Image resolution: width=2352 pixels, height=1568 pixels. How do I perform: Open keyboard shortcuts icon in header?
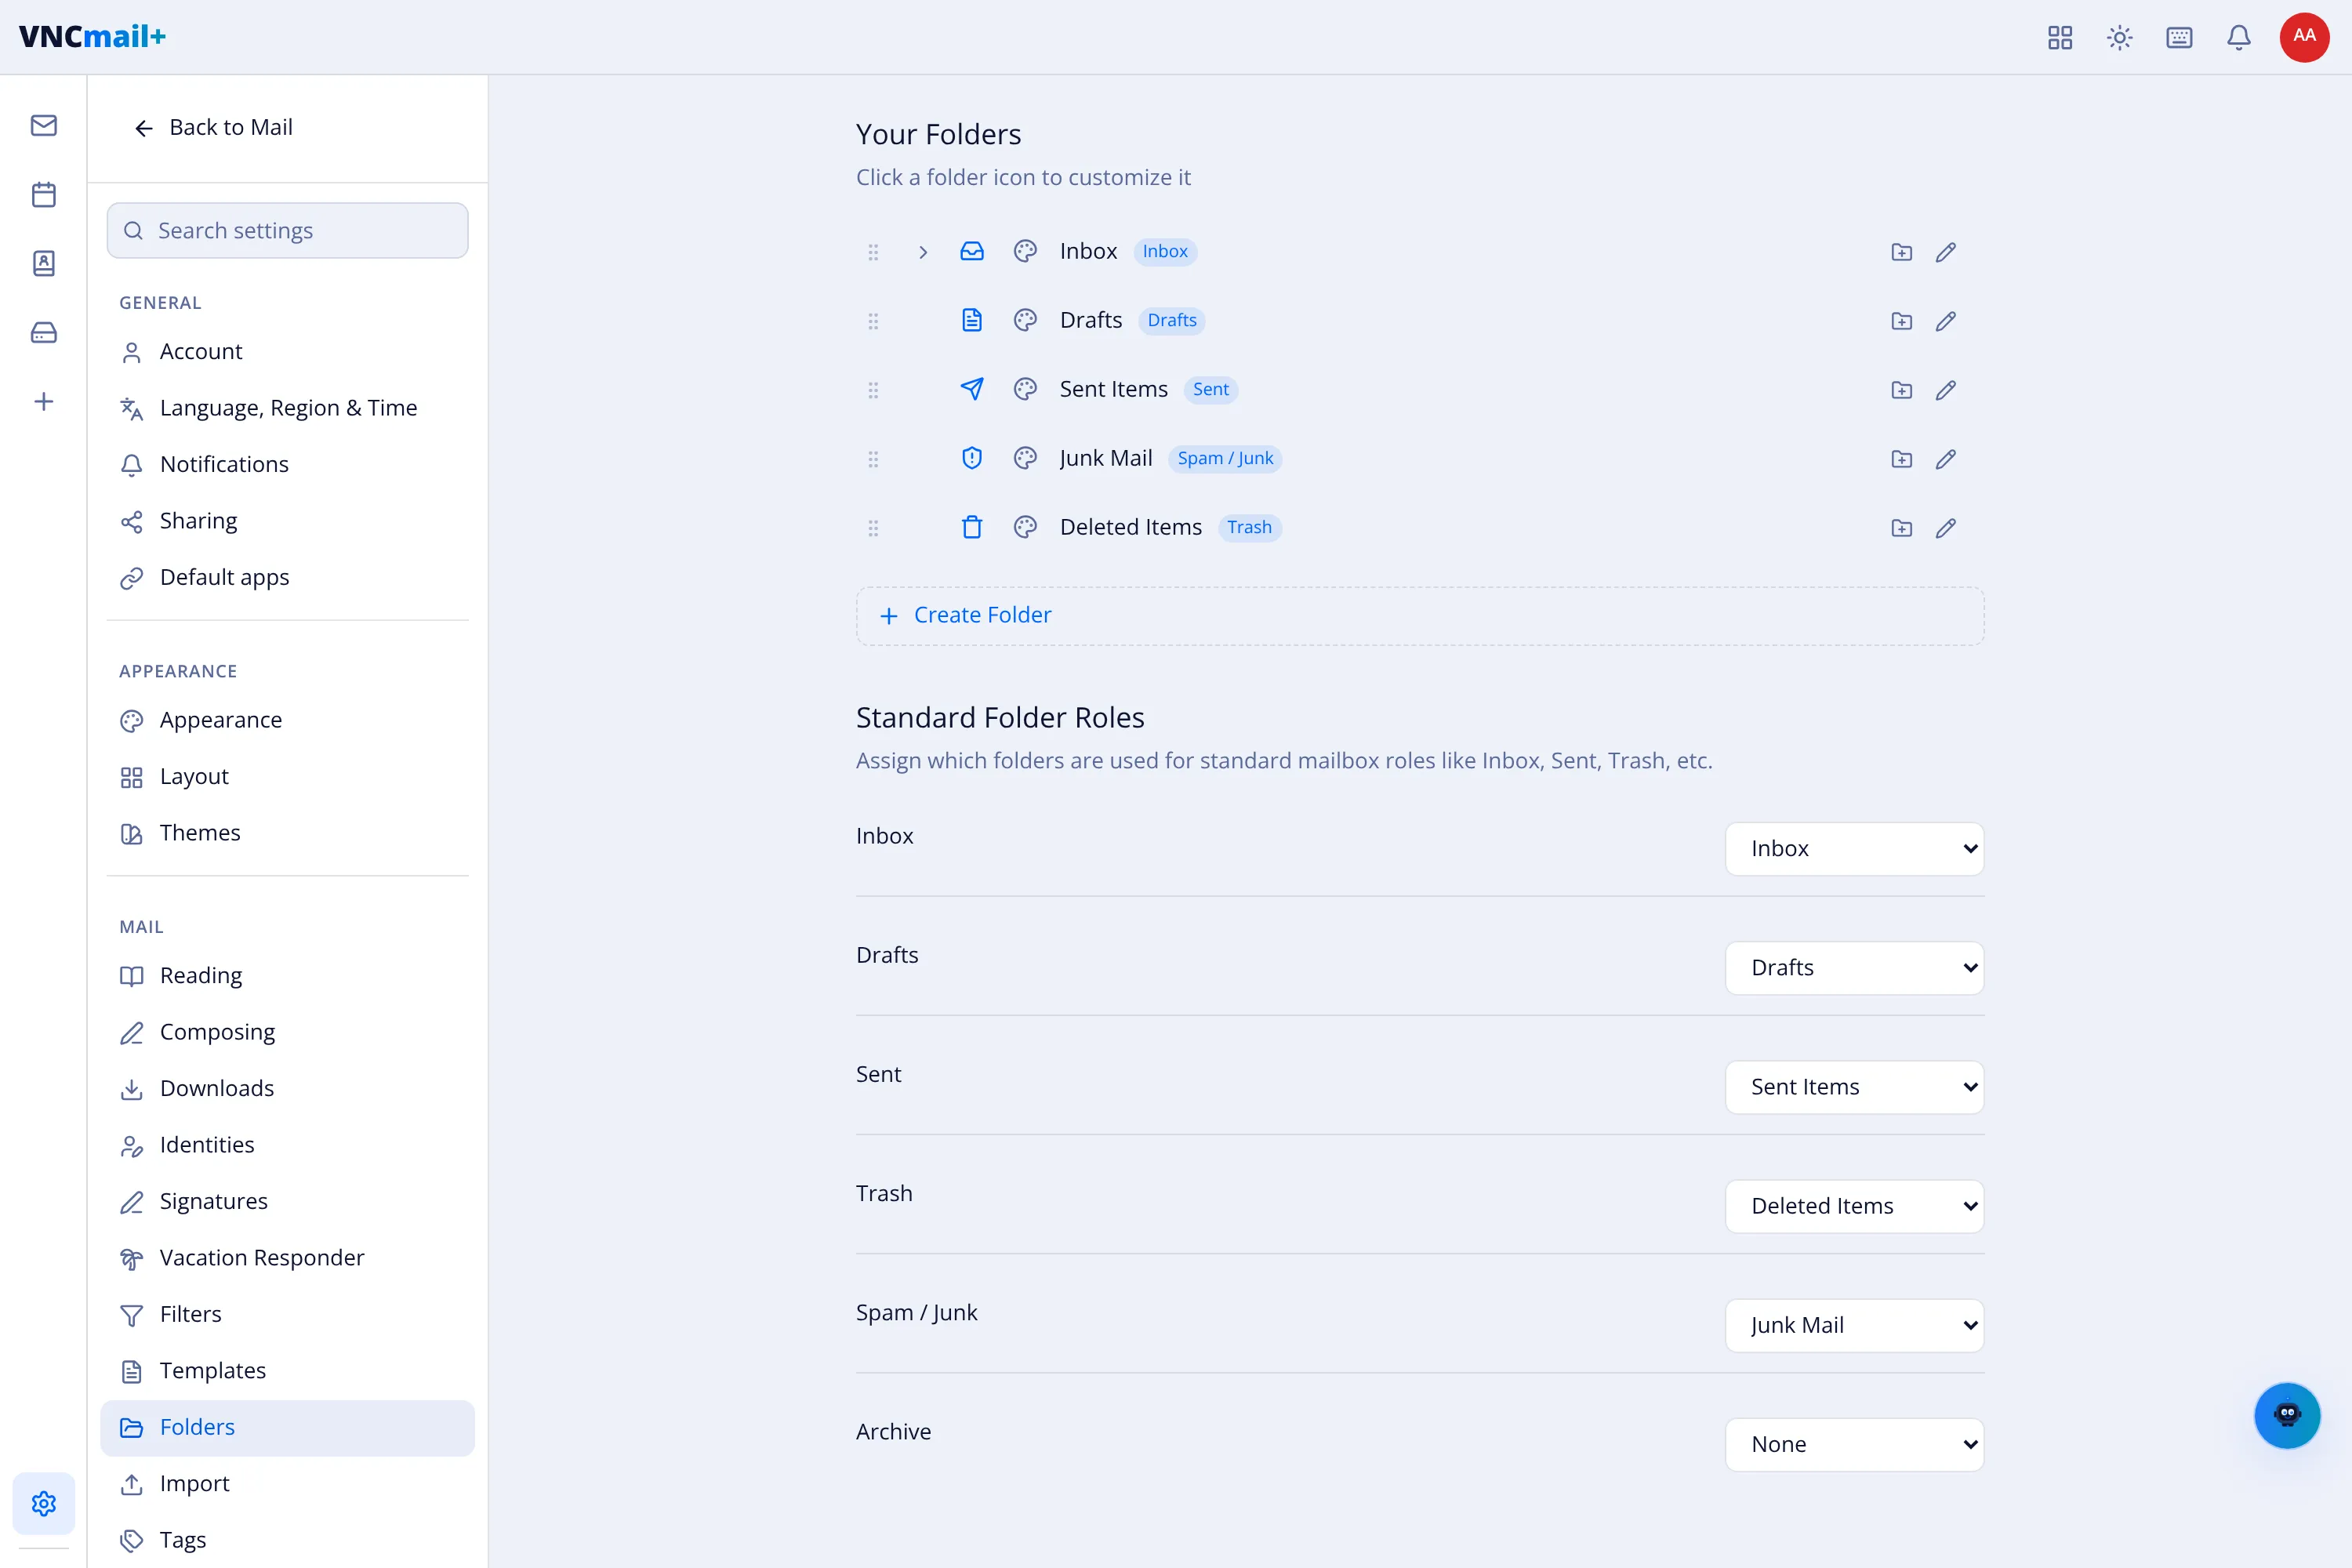2179,38
